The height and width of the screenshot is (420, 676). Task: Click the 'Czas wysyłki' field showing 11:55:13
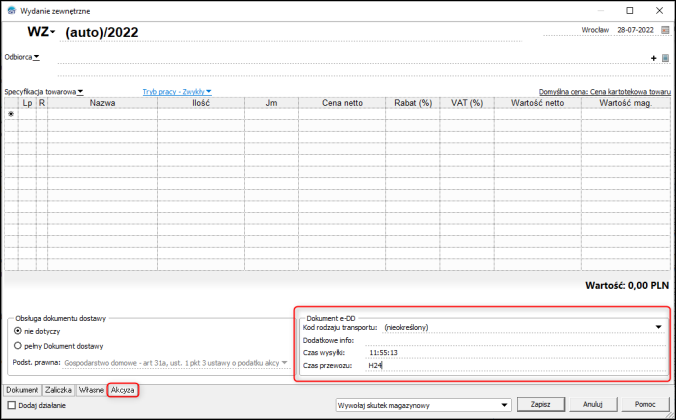tap(515, 353)
